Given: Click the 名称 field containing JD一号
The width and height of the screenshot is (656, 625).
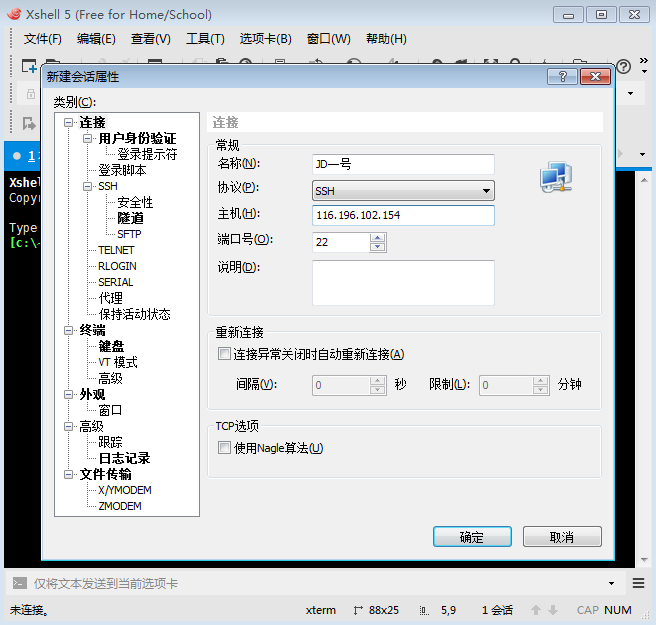Looking at the screenshot, I should tap(403, 164).
